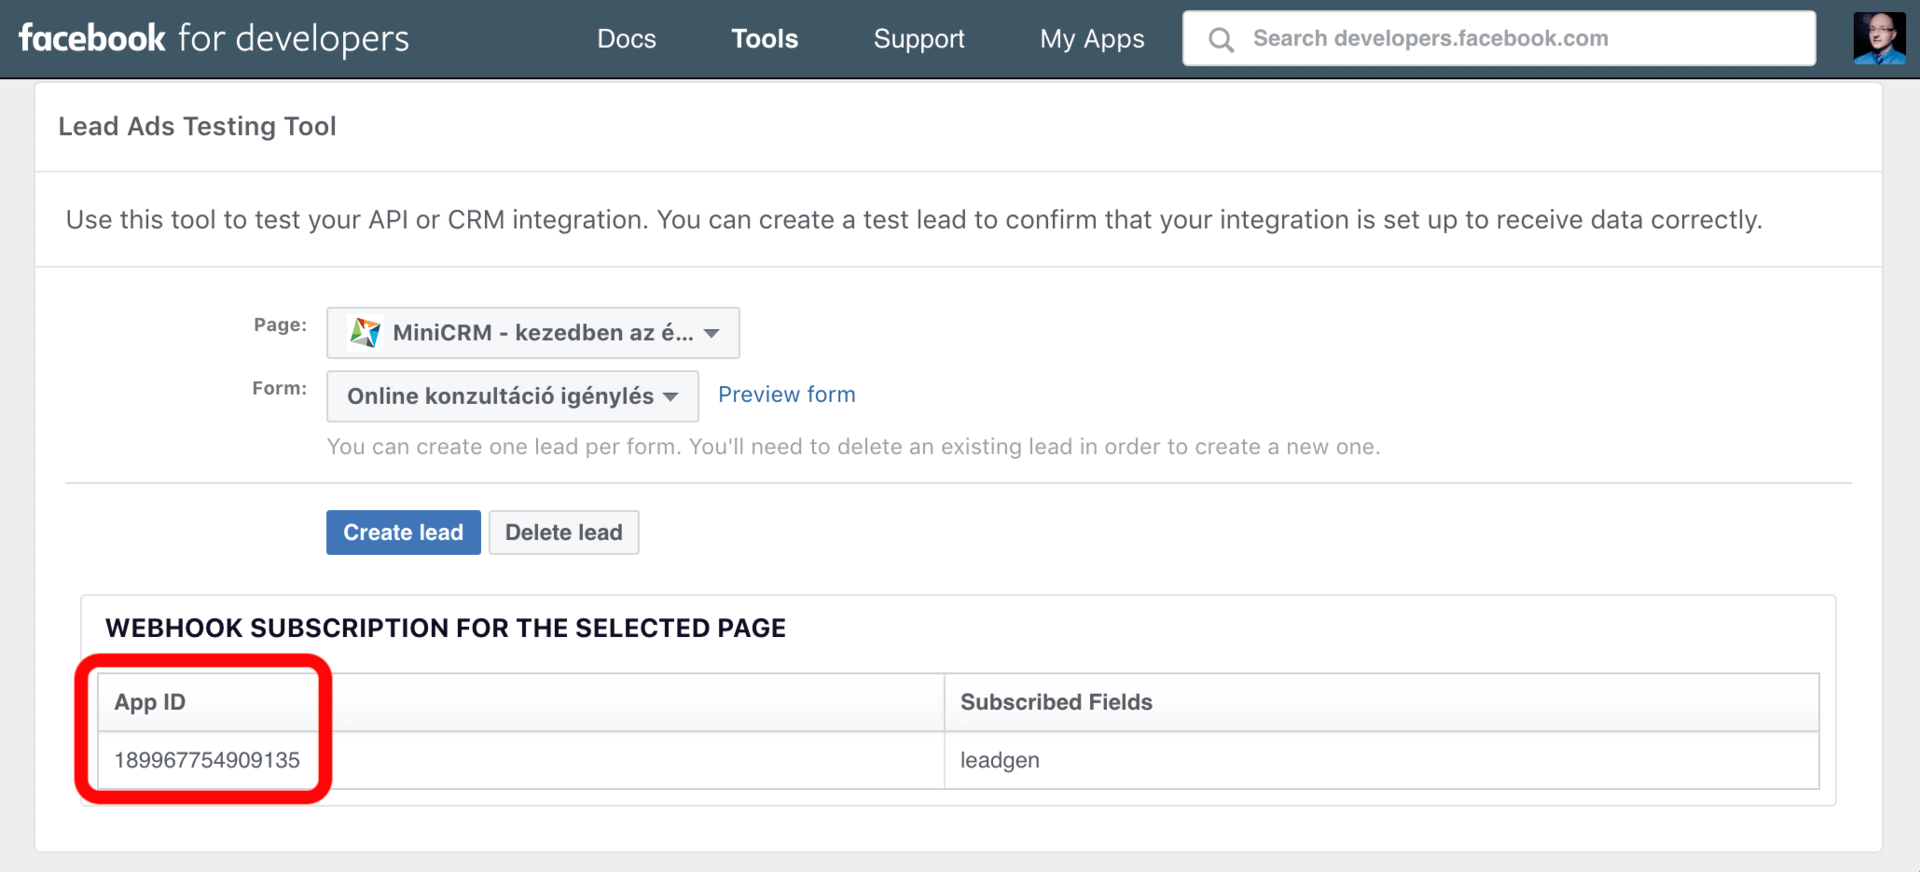Click the Delete lead button
This screenshot has width=1920, height=872.
(564, 532)
